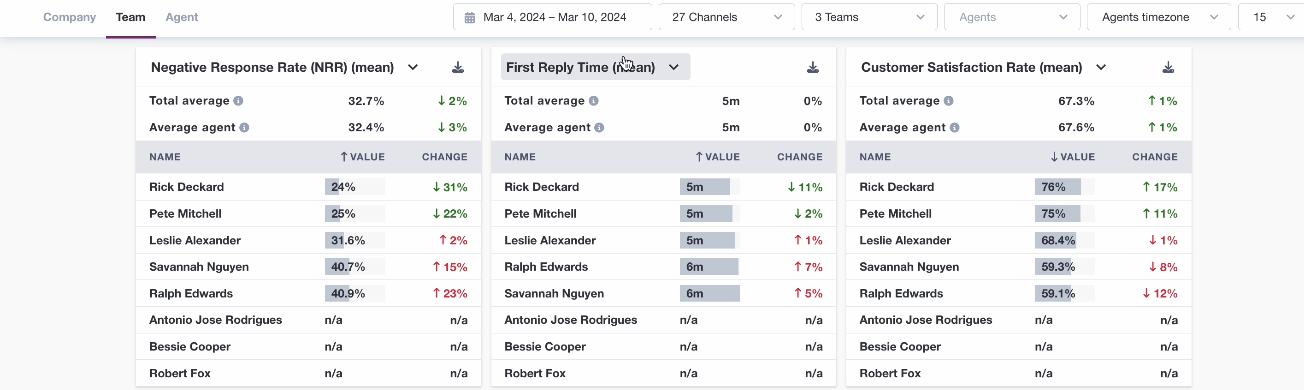Download the Negative Response Rate report

tap(458, 67)
